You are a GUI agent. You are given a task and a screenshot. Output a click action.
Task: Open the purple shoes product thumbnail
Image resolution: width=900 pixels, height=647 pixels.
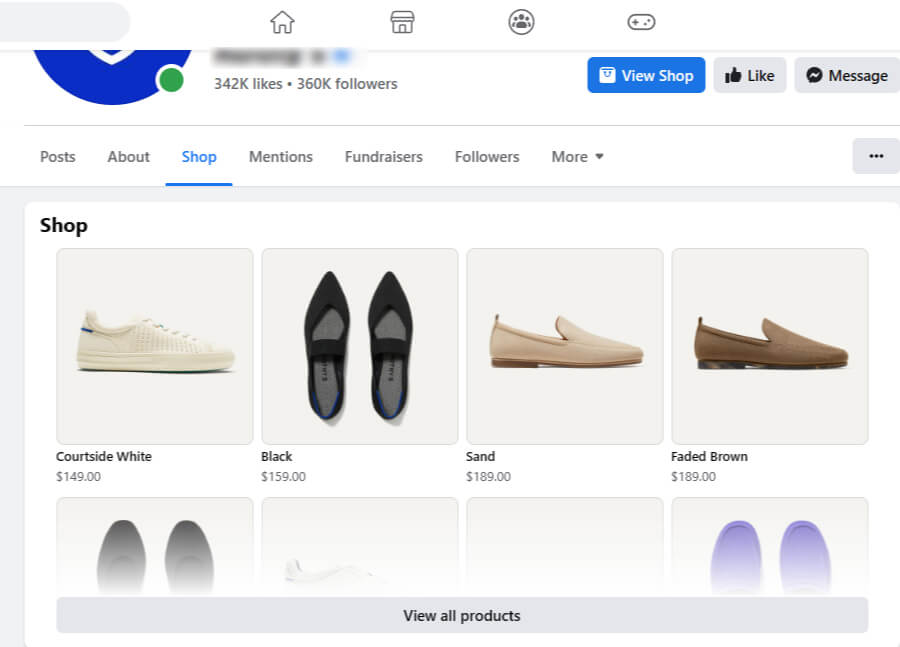coord(770,547)
